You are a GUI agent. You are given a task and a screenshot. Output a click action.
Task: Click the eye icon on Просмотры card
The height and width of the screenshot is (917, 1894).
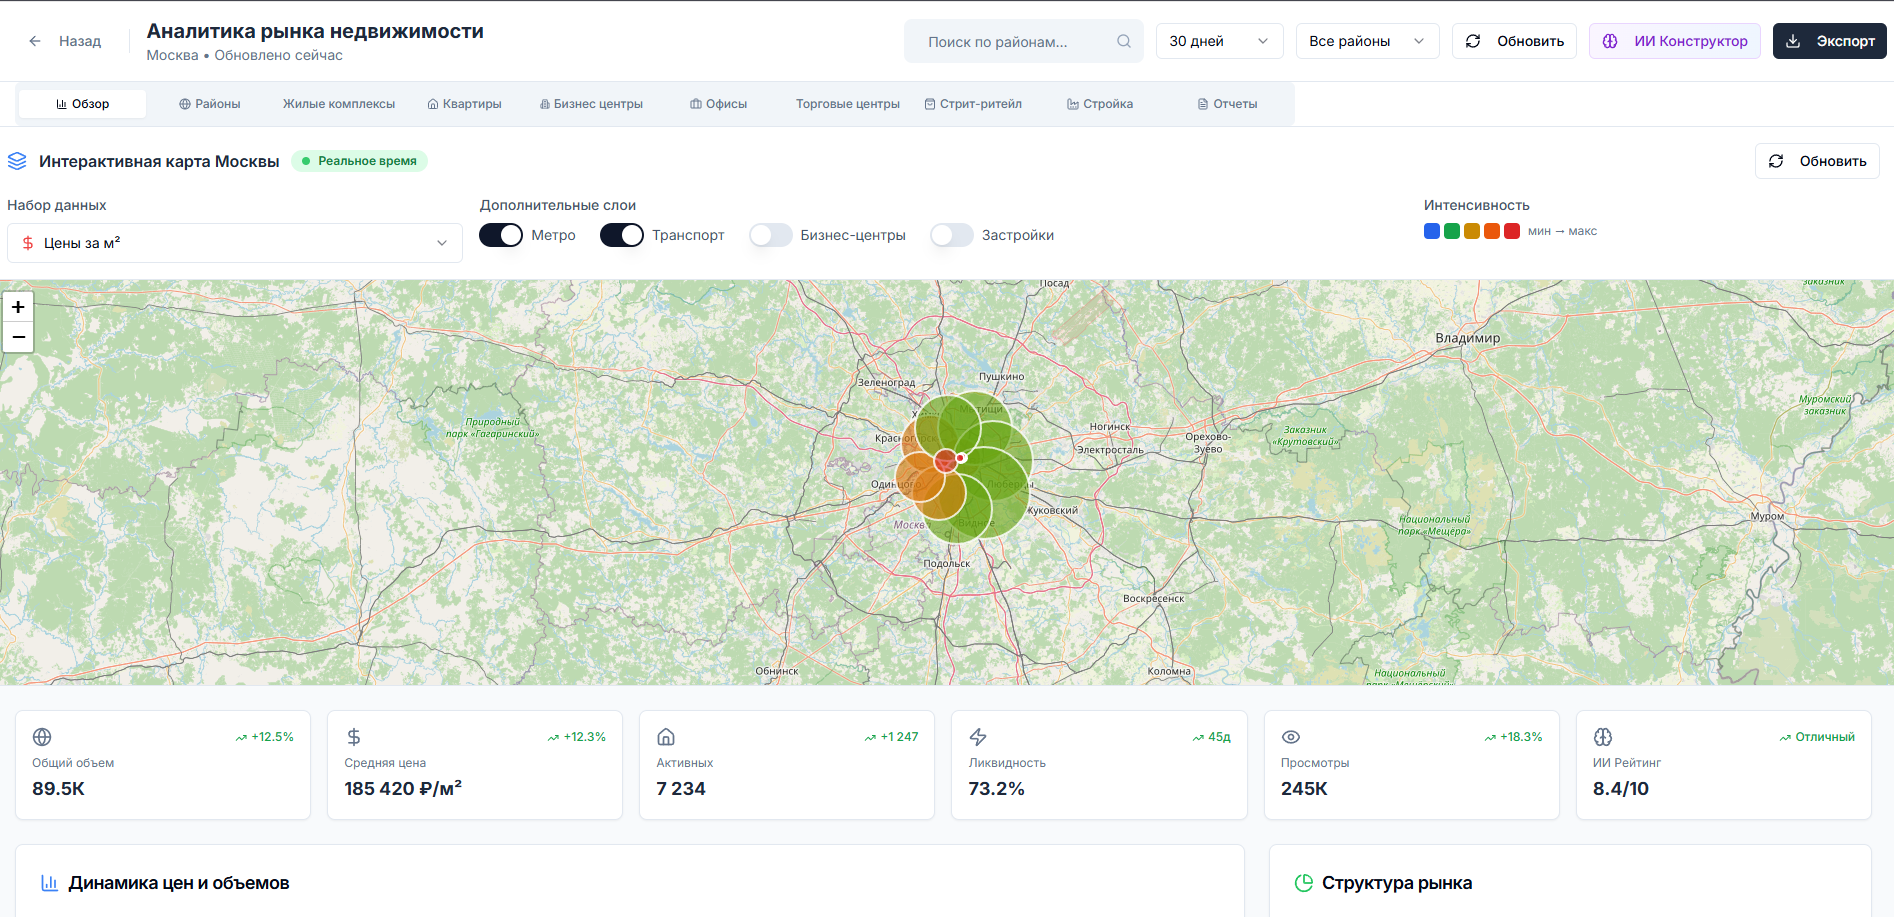point(1291,737)
